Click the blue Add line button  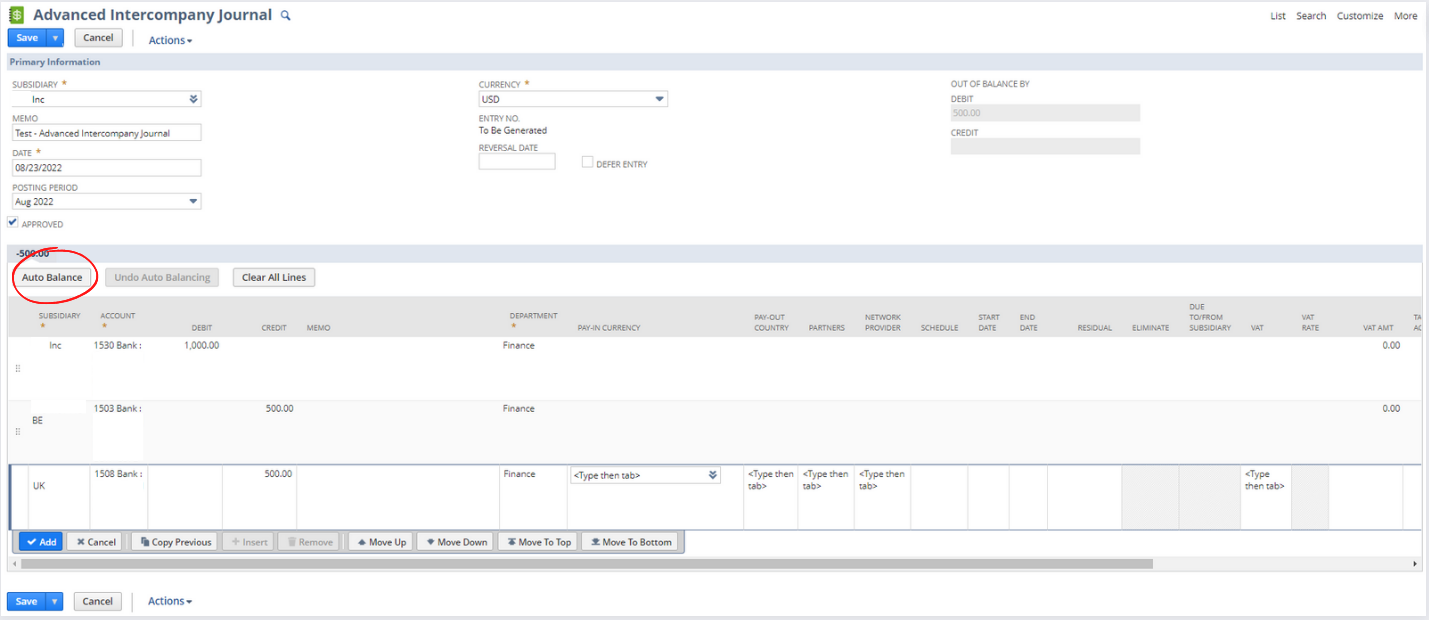tap(40, 542)
